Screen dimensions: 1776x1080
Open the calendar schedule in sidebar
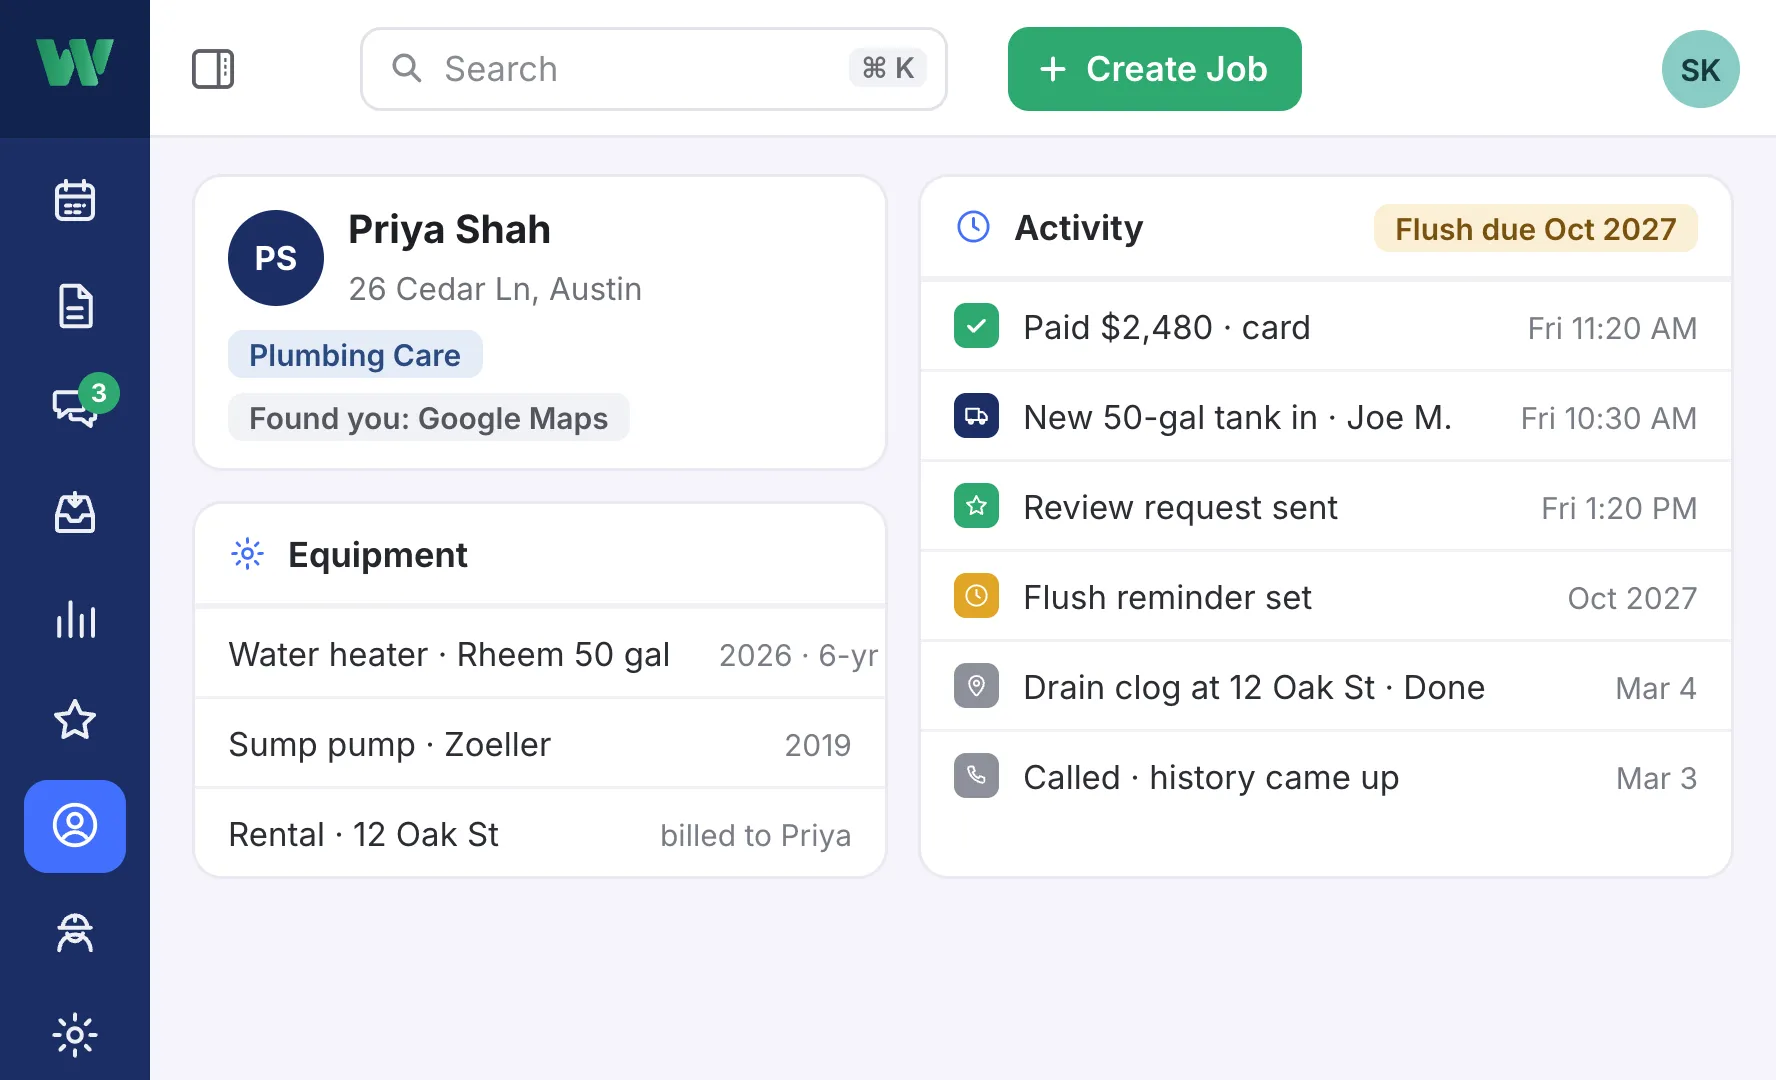coord(75,200)
